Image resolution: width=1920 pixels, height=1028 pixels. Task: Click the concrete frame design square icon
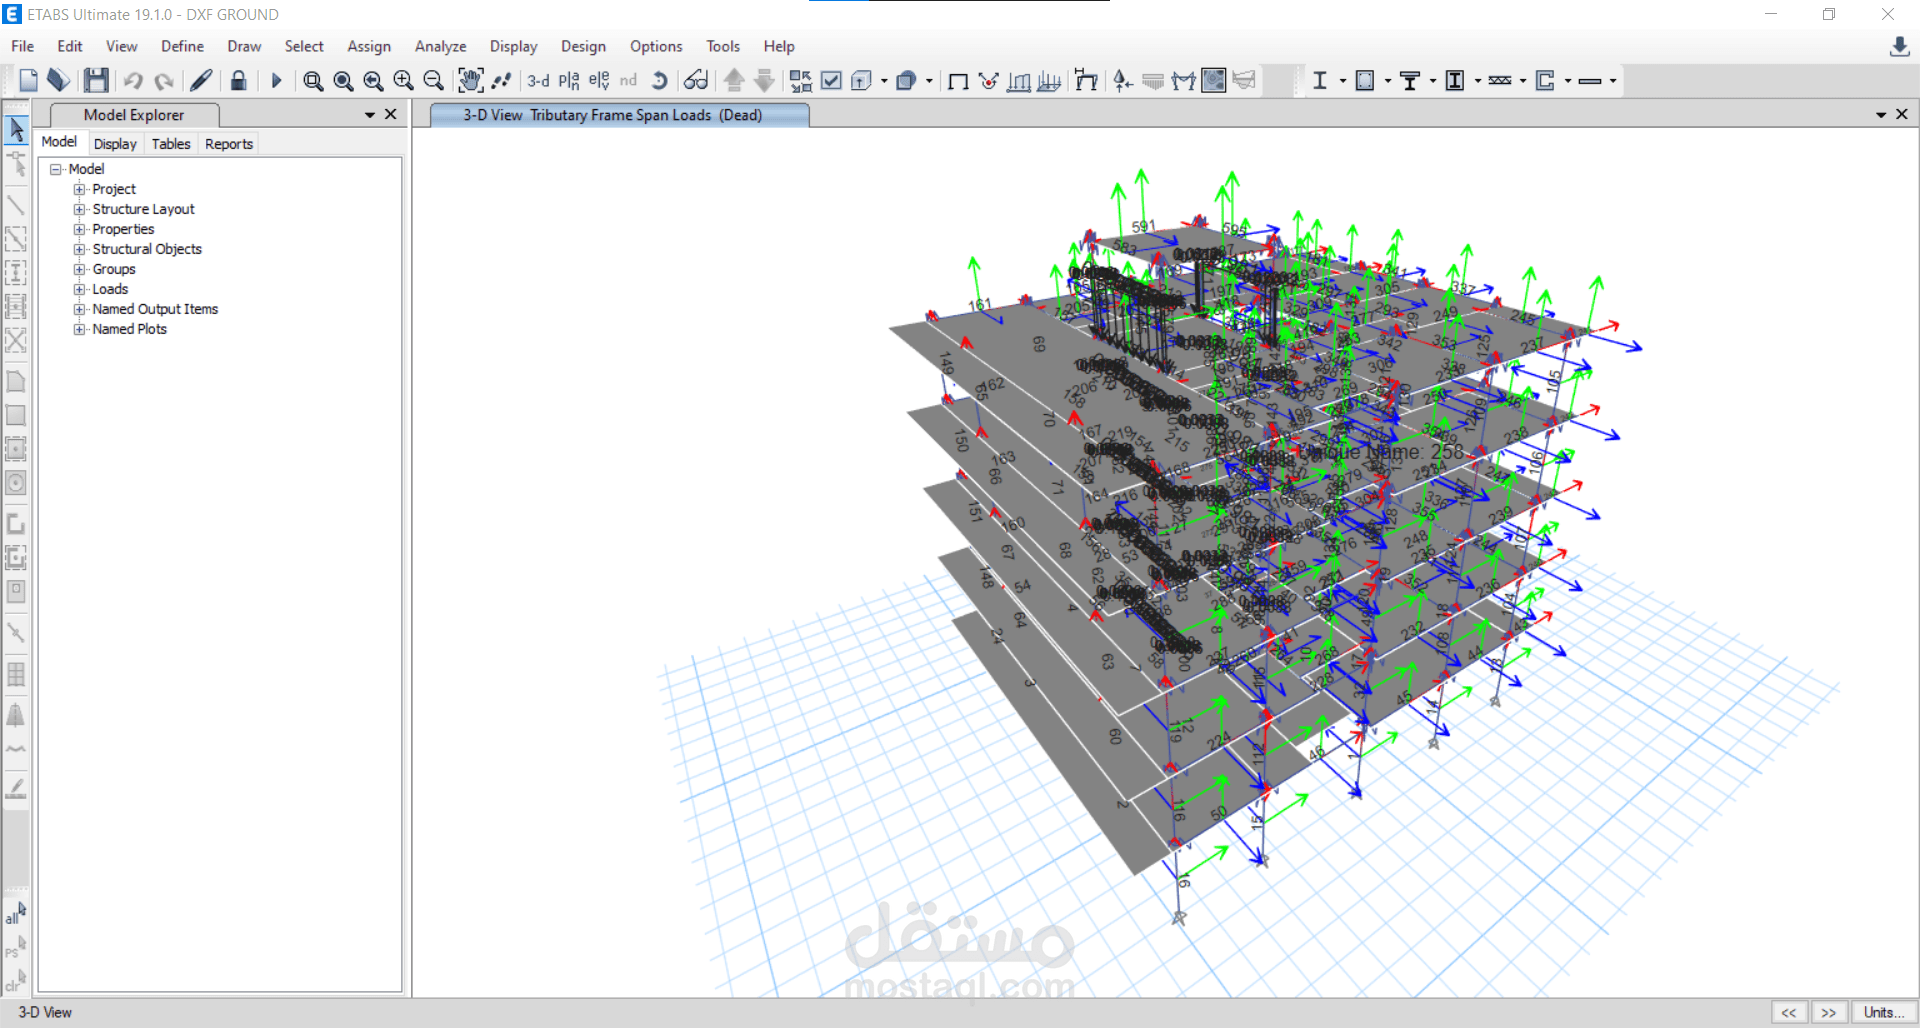1365,81
